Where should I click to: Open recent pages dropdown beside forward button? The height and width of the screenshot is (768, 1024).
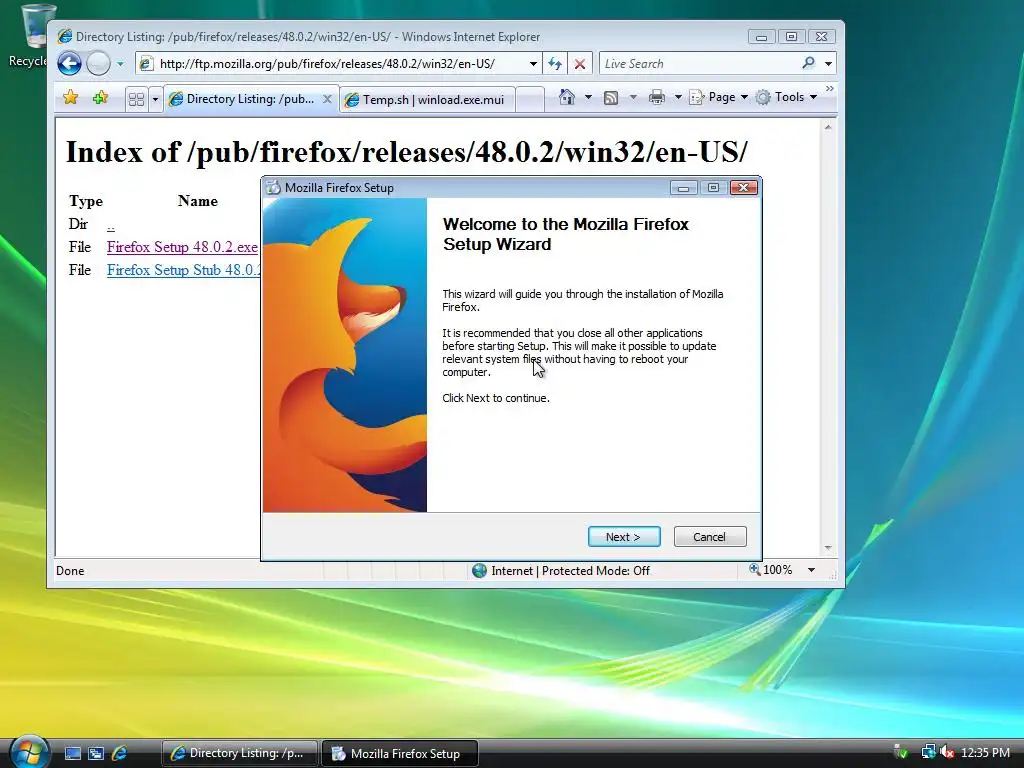coord(120,64)
